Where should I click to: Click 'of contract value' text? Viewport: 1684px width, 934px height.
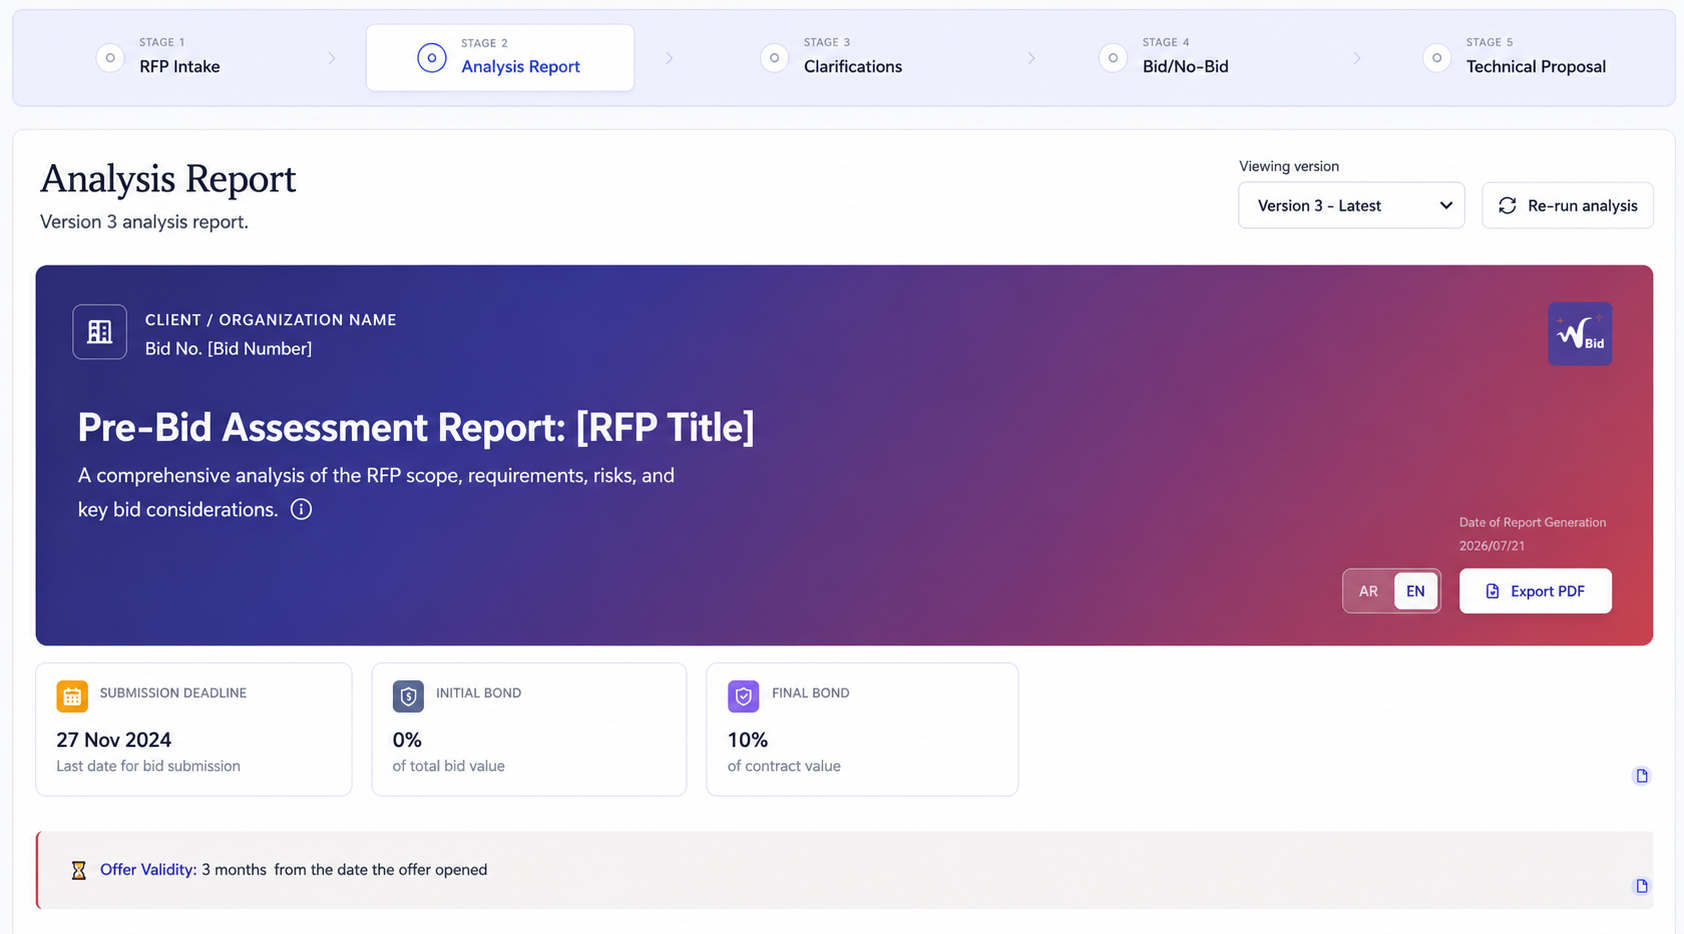point(784,766)
